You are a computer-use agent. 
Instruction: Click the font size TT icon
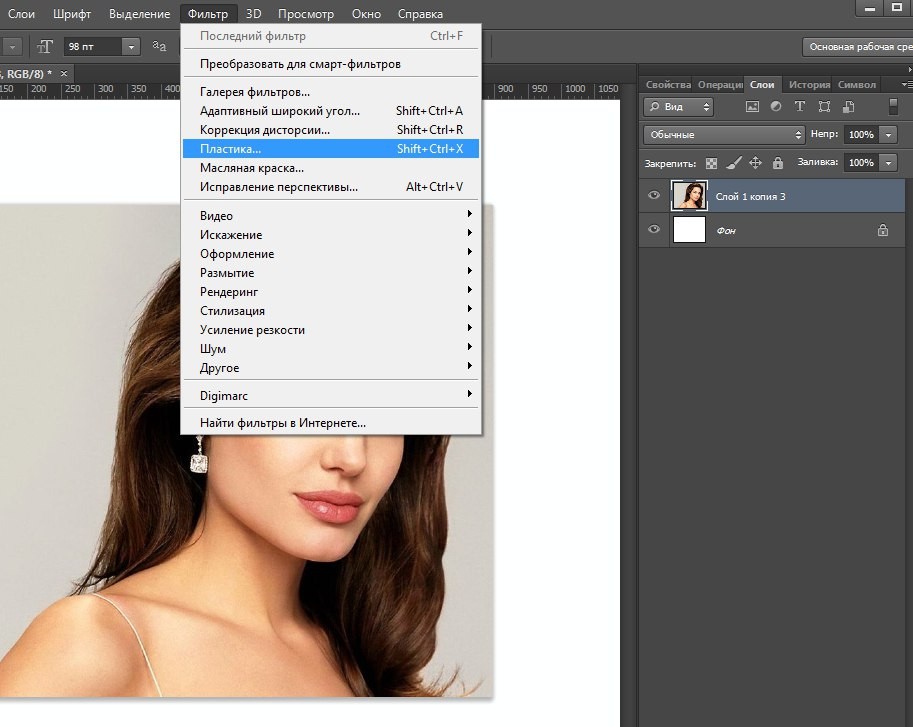point(45,47)
